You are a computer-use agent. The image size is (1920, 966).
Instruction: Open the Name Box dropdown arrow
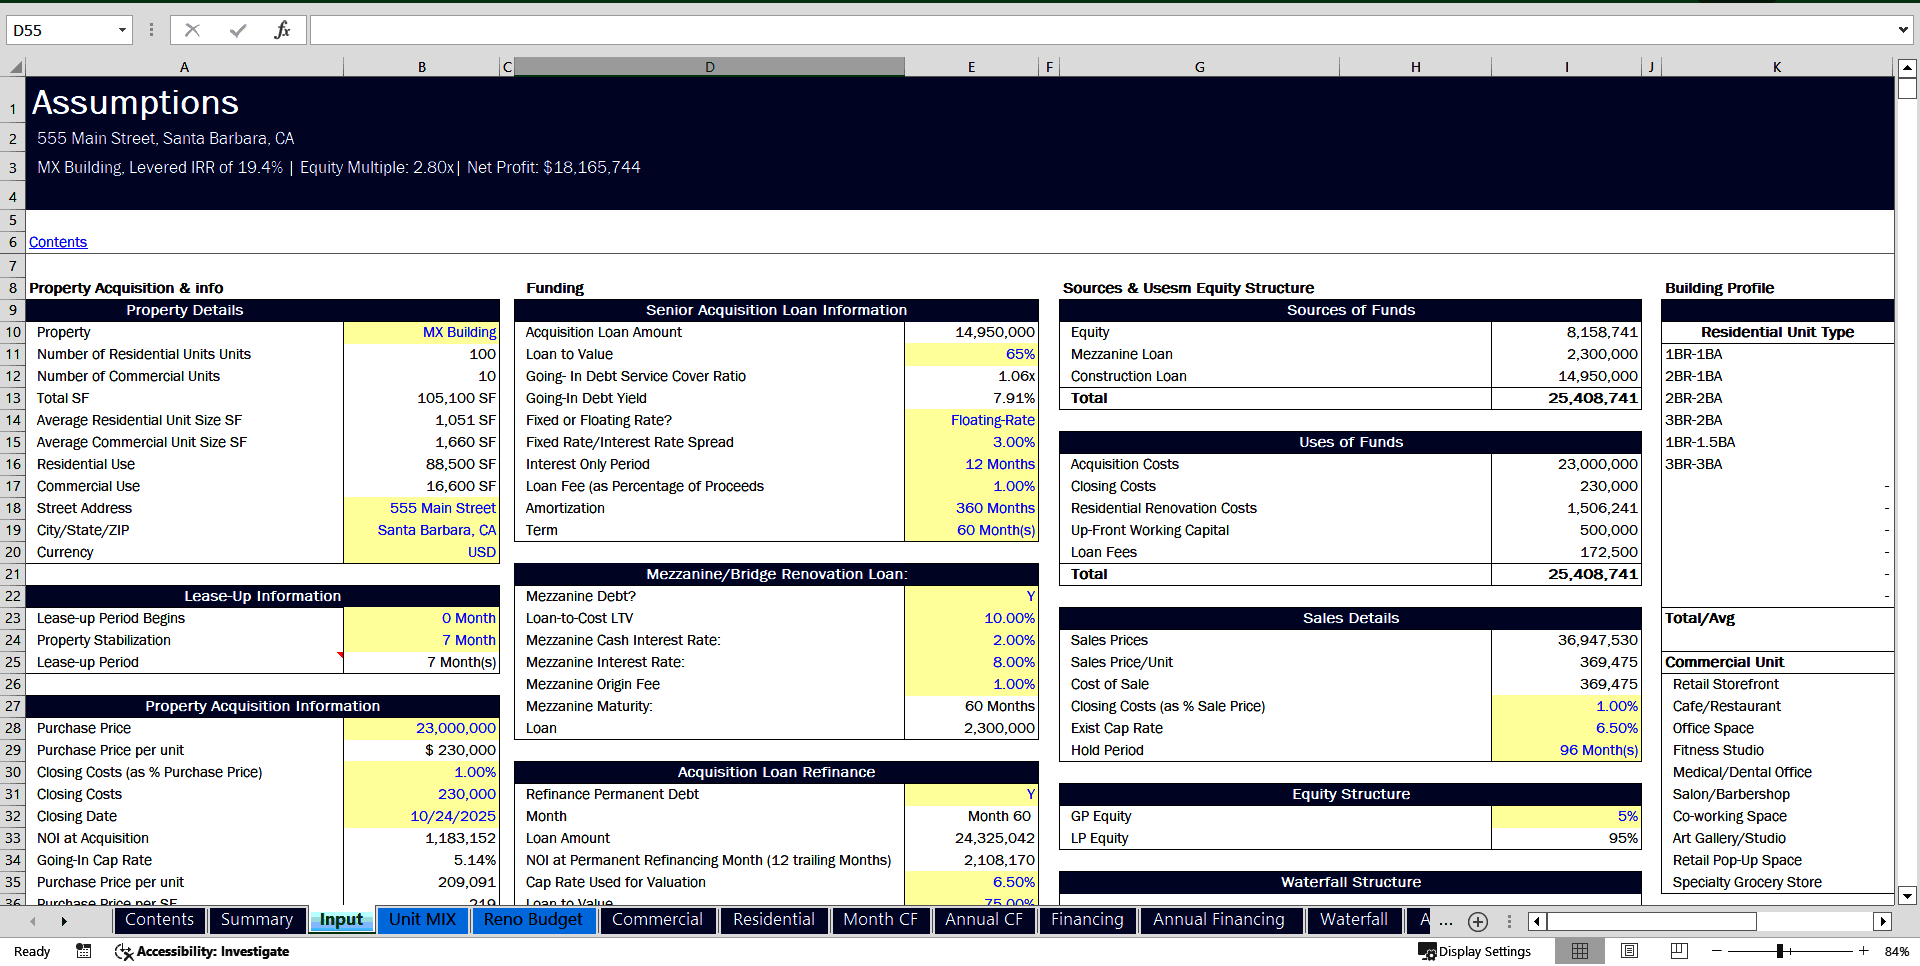[122, 30]
